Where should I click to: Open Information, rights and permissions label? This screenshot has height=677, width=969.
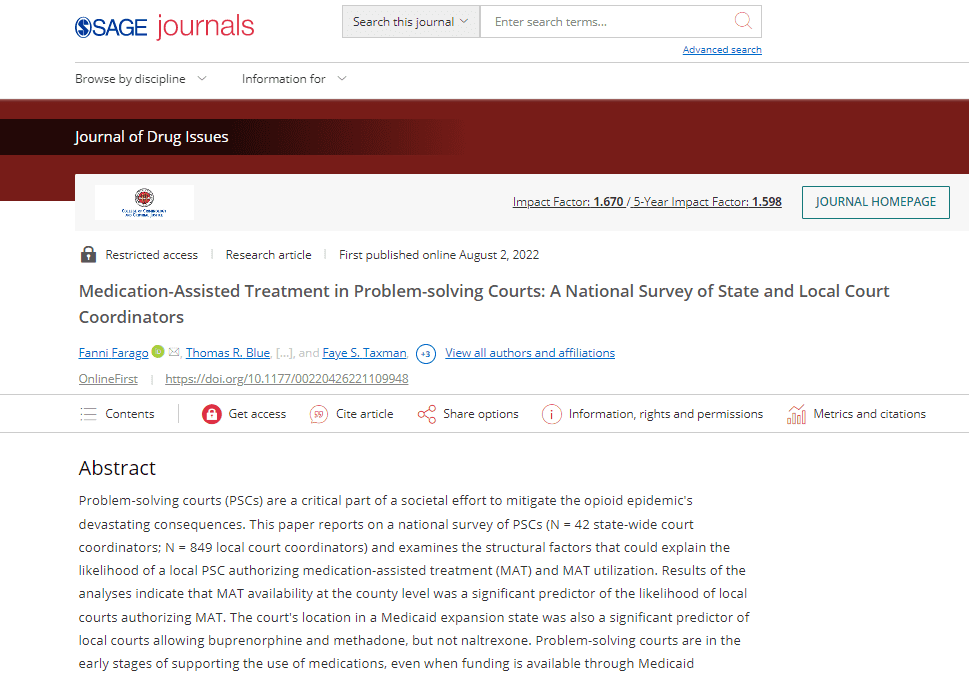[x=666, y=414]
